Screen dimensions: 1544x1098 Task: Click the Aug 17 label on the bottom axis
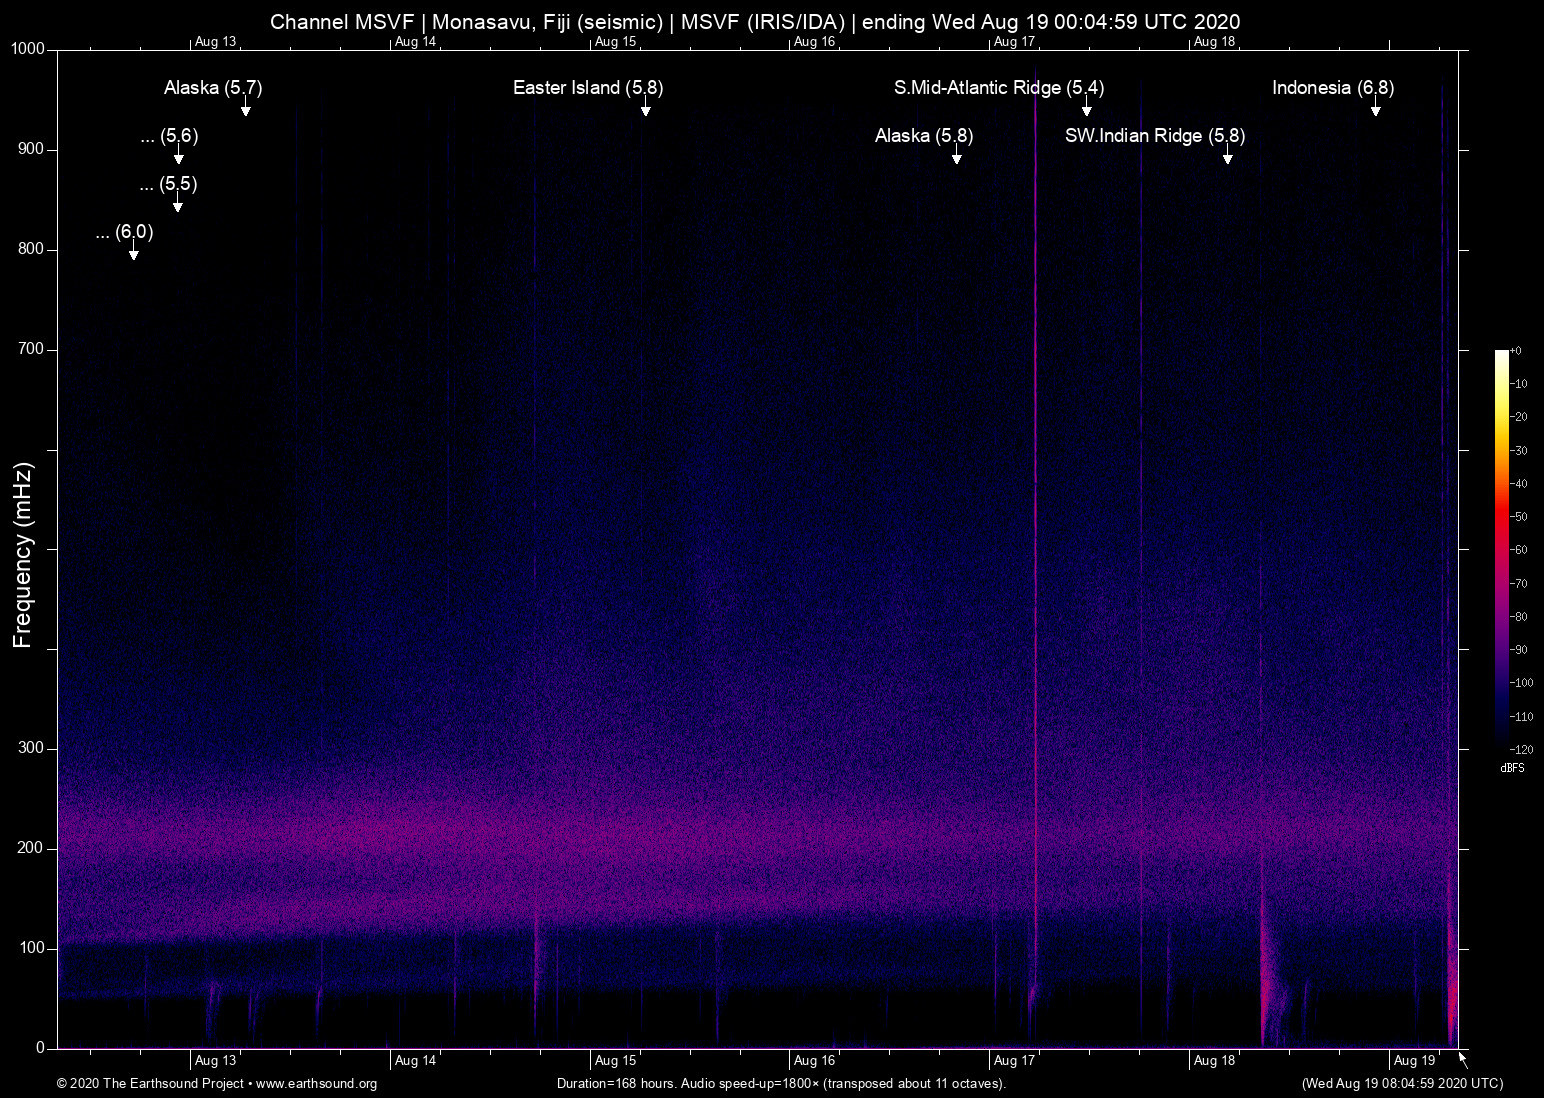(1014, 1061)
